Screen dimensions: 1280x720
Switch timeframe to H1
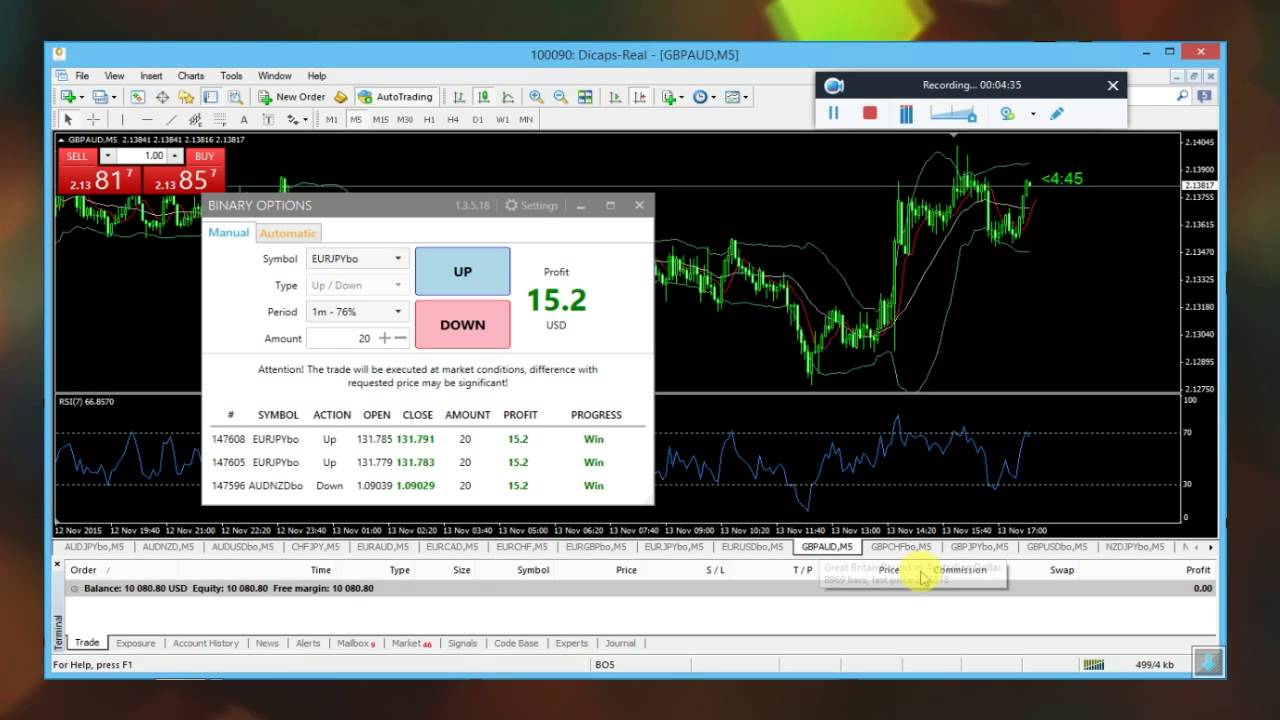[429, 119]
